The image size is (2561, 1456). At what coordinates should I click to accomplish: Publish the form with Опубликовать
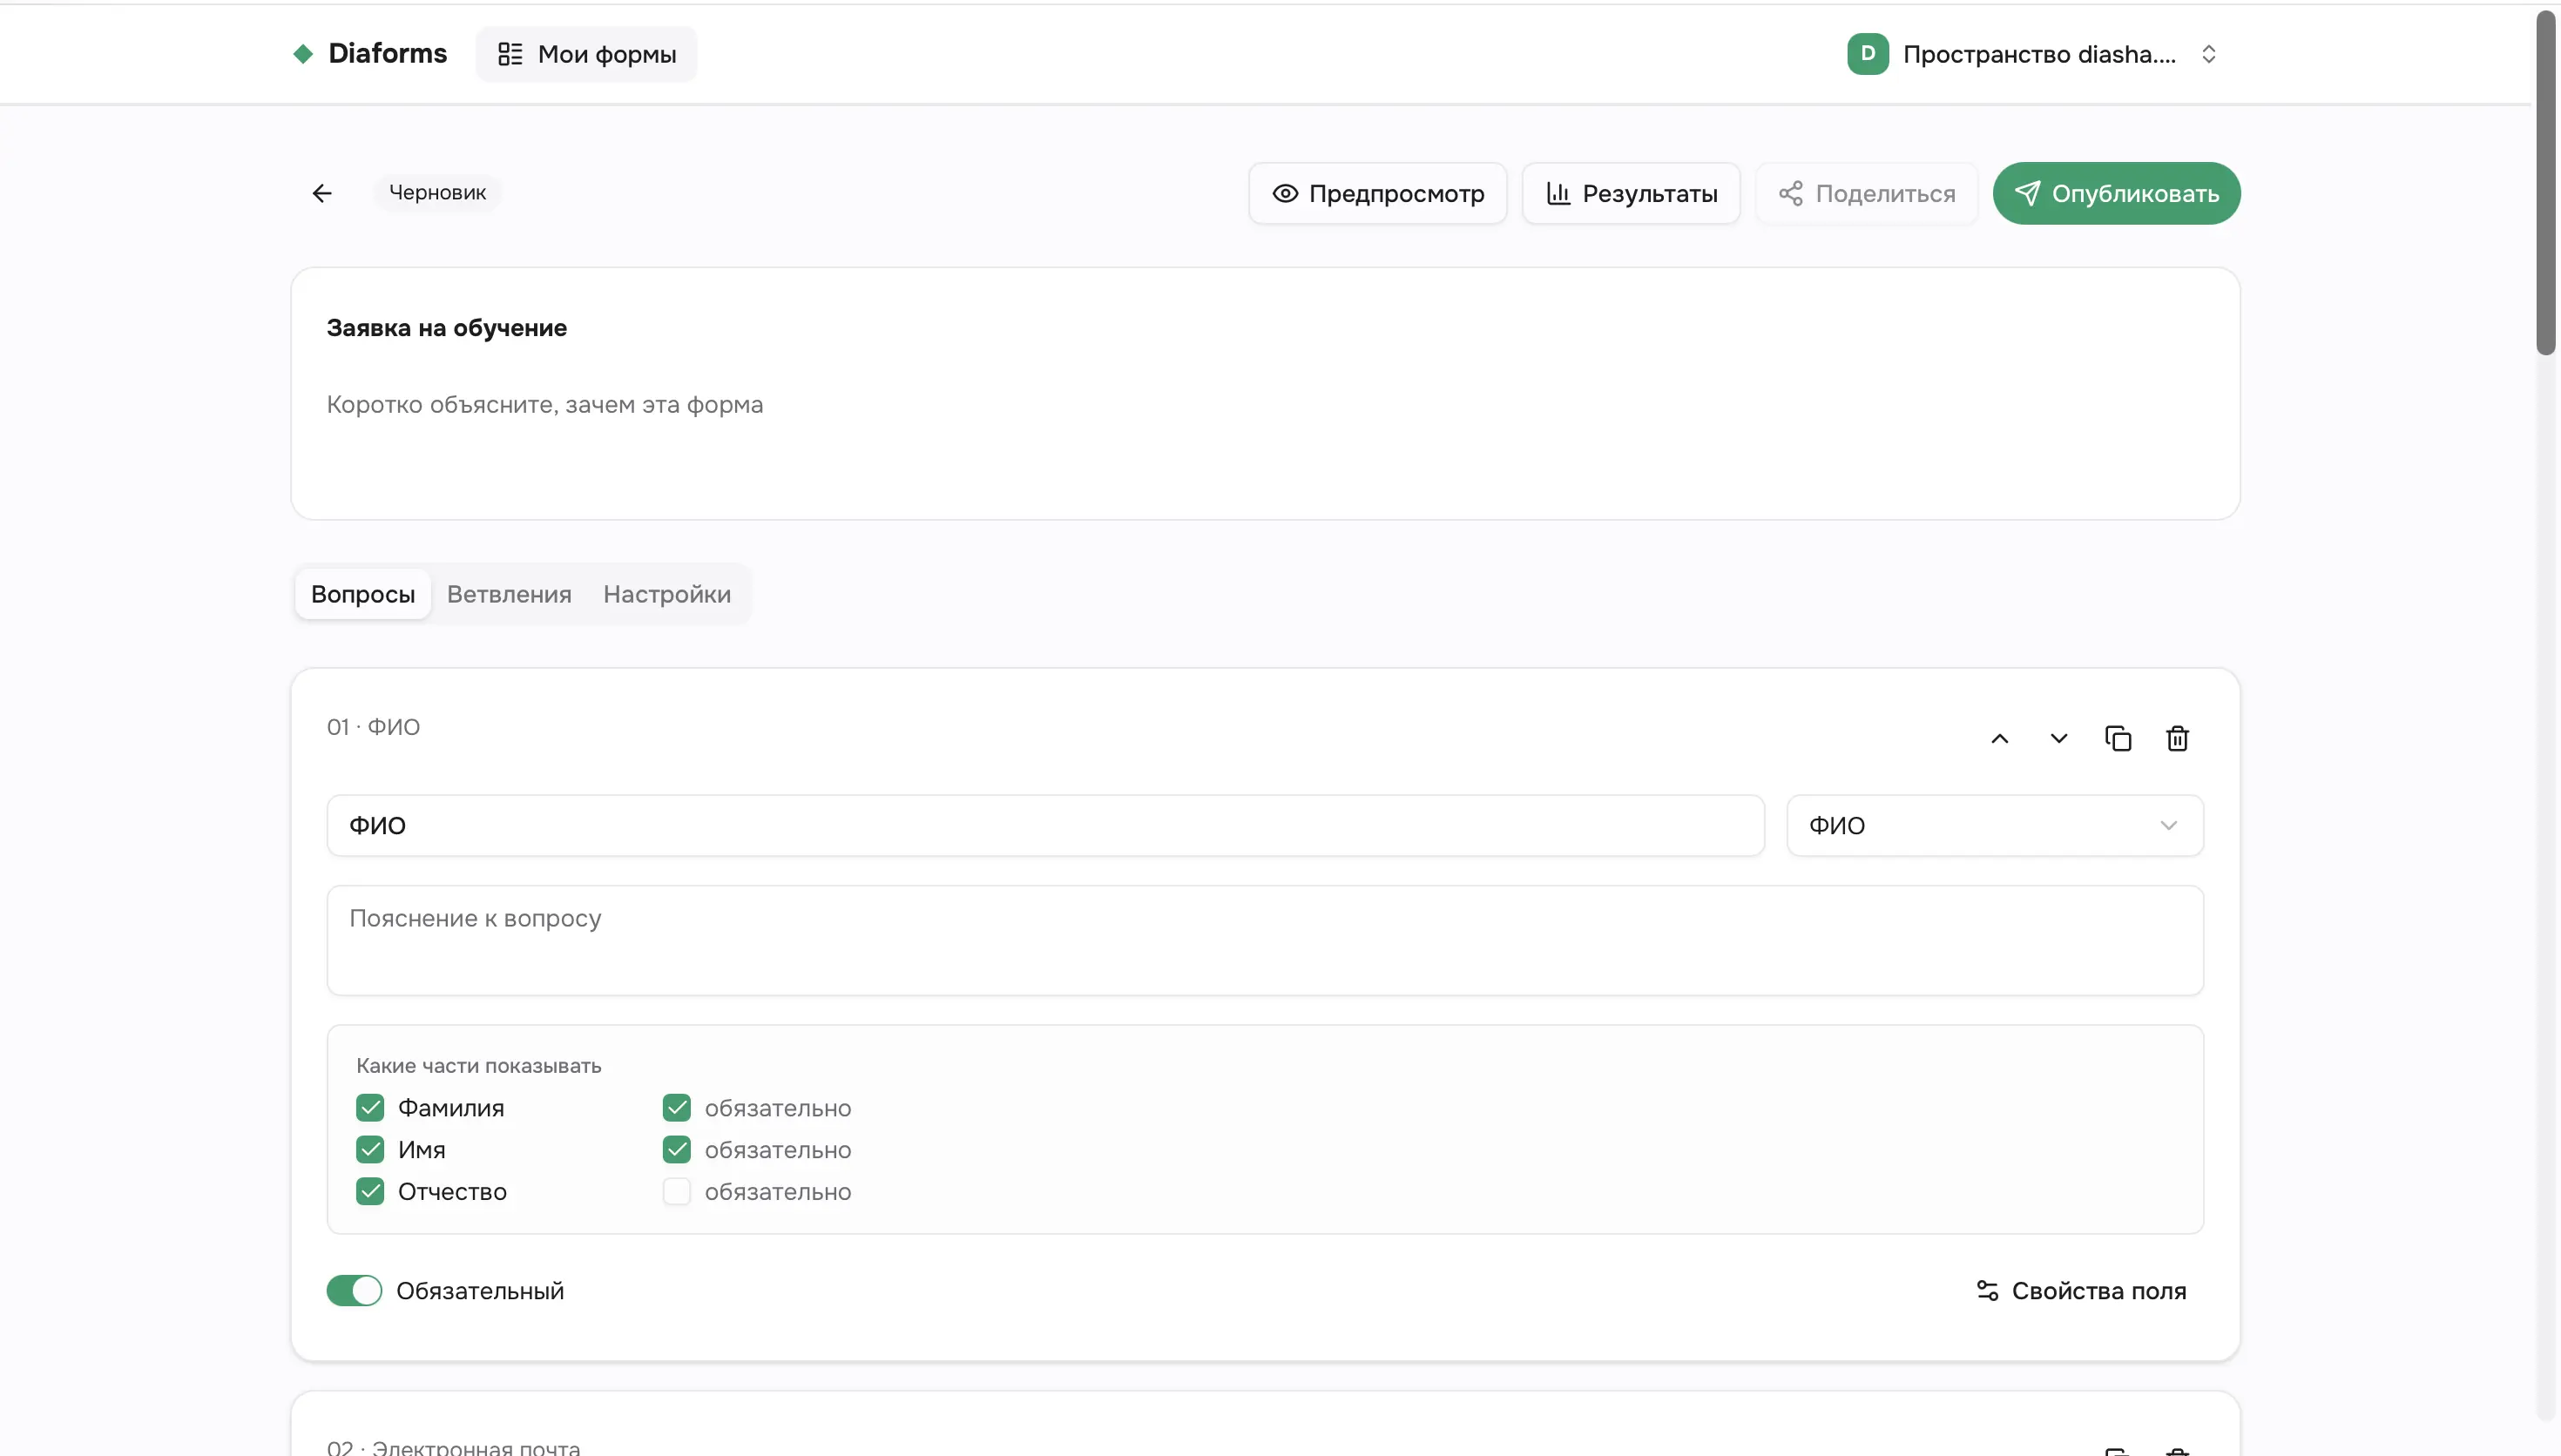[x=2116, y=193]
